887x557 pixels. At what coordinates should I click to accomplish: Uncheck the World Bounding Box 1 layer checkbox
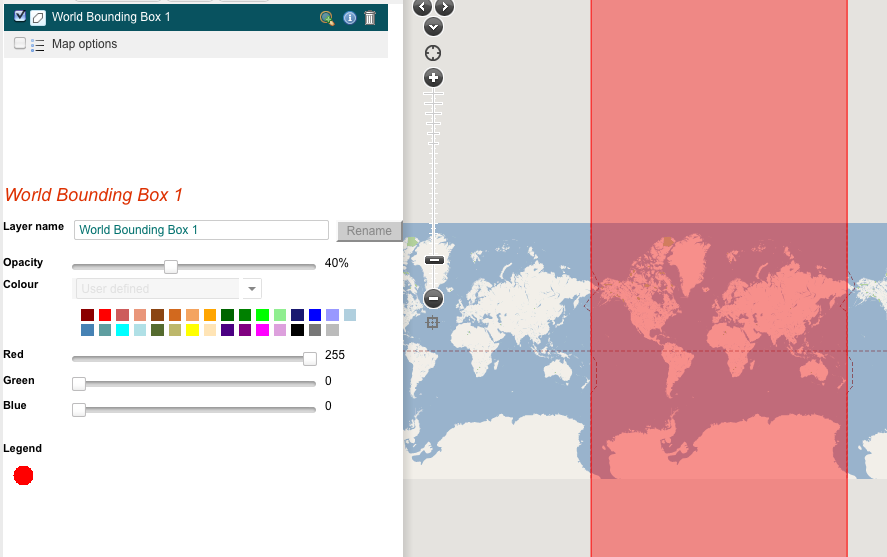click(x=20, y=16)
